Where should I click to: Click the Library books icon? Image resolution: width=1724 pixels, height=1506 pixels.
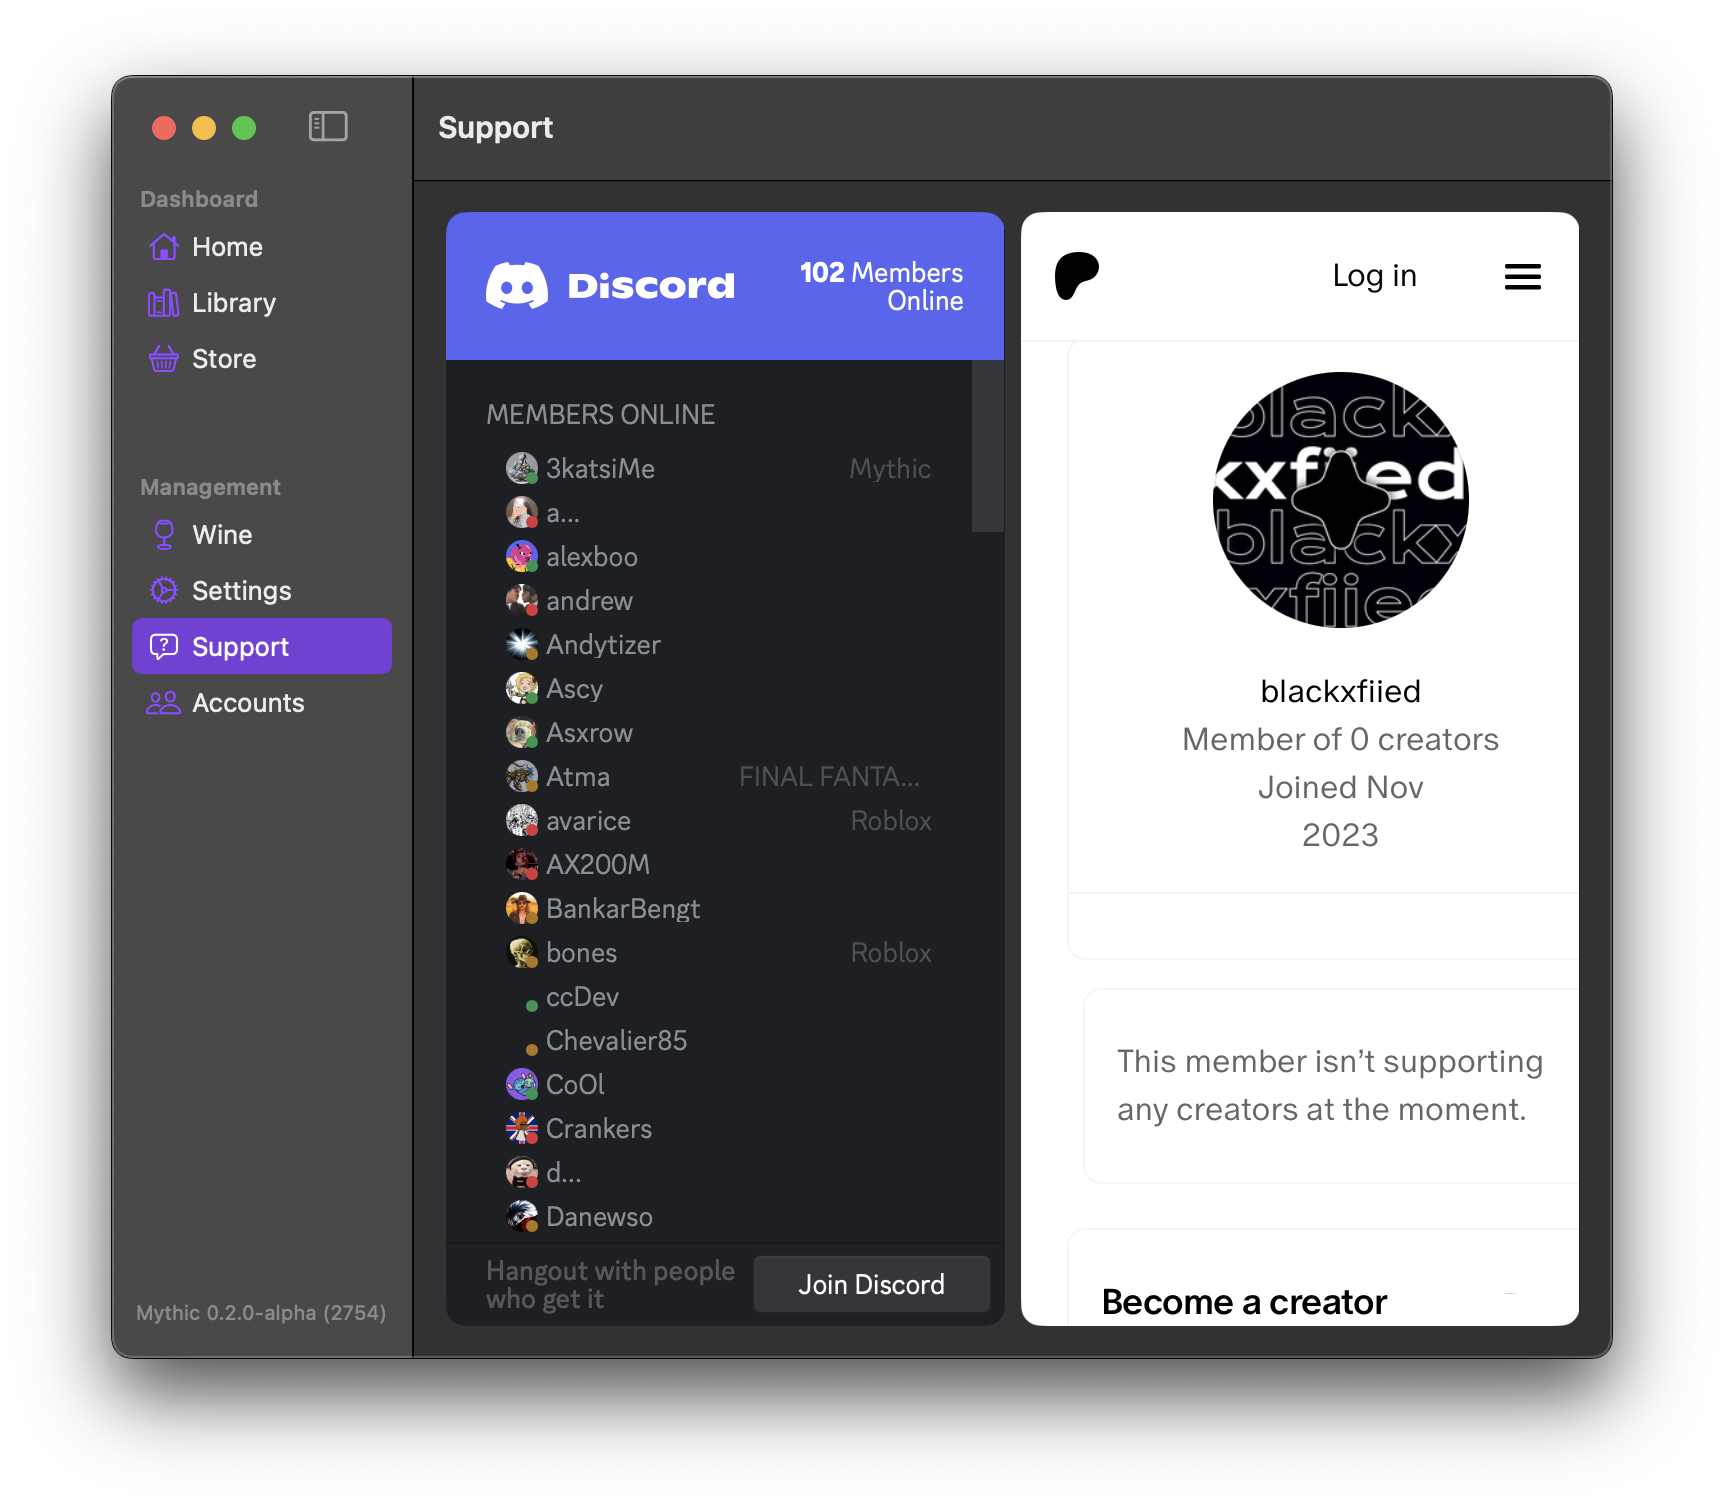tap(164, 303)
